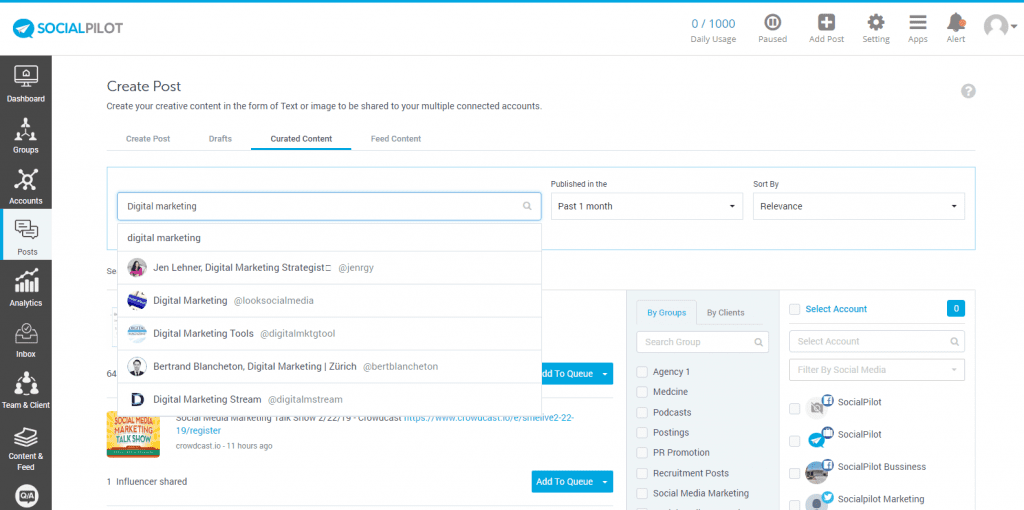Select the Curated Content tab
Image resolution: width=1024 pixels, height=510 pixels.
pyautogui.click(x=301, y=139)
